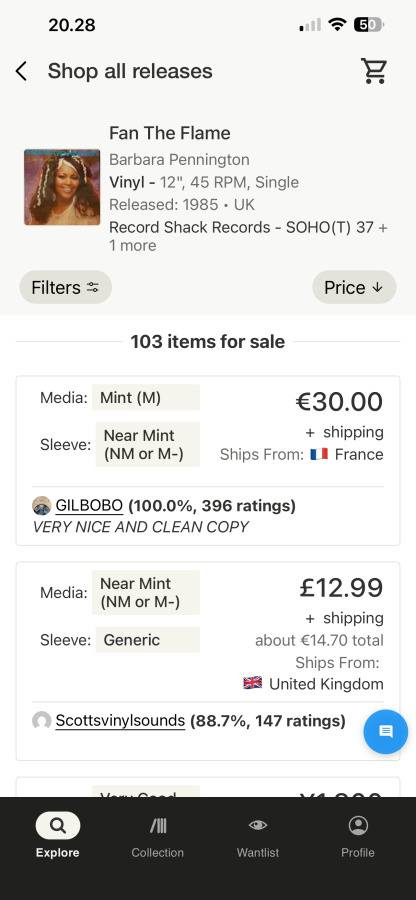Expand the '1 more' label info
416x900 pixels.
(133, 246)
